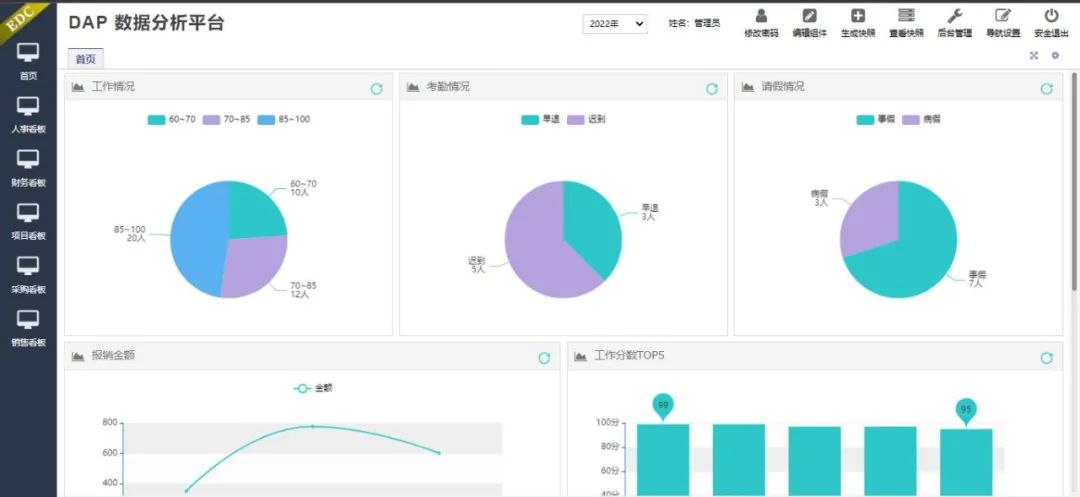Viewport: 1080px width, 497px height.
Task: Toggle the 病假 legend series
Action: point(921,120)
